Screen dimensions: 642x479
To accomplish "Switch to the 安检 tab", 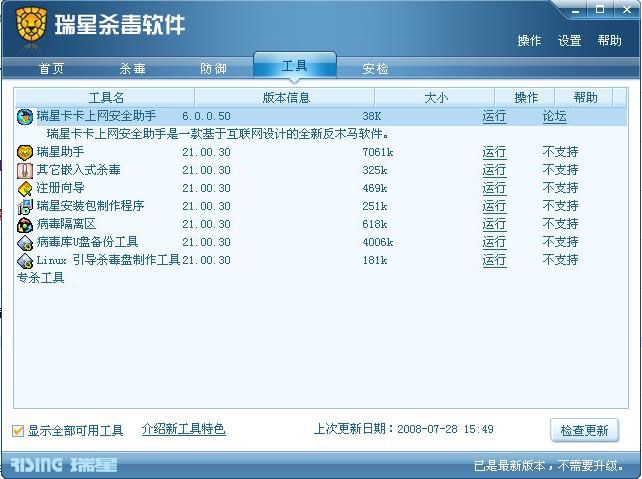I will pyautogui.click(x=375, y=68).
